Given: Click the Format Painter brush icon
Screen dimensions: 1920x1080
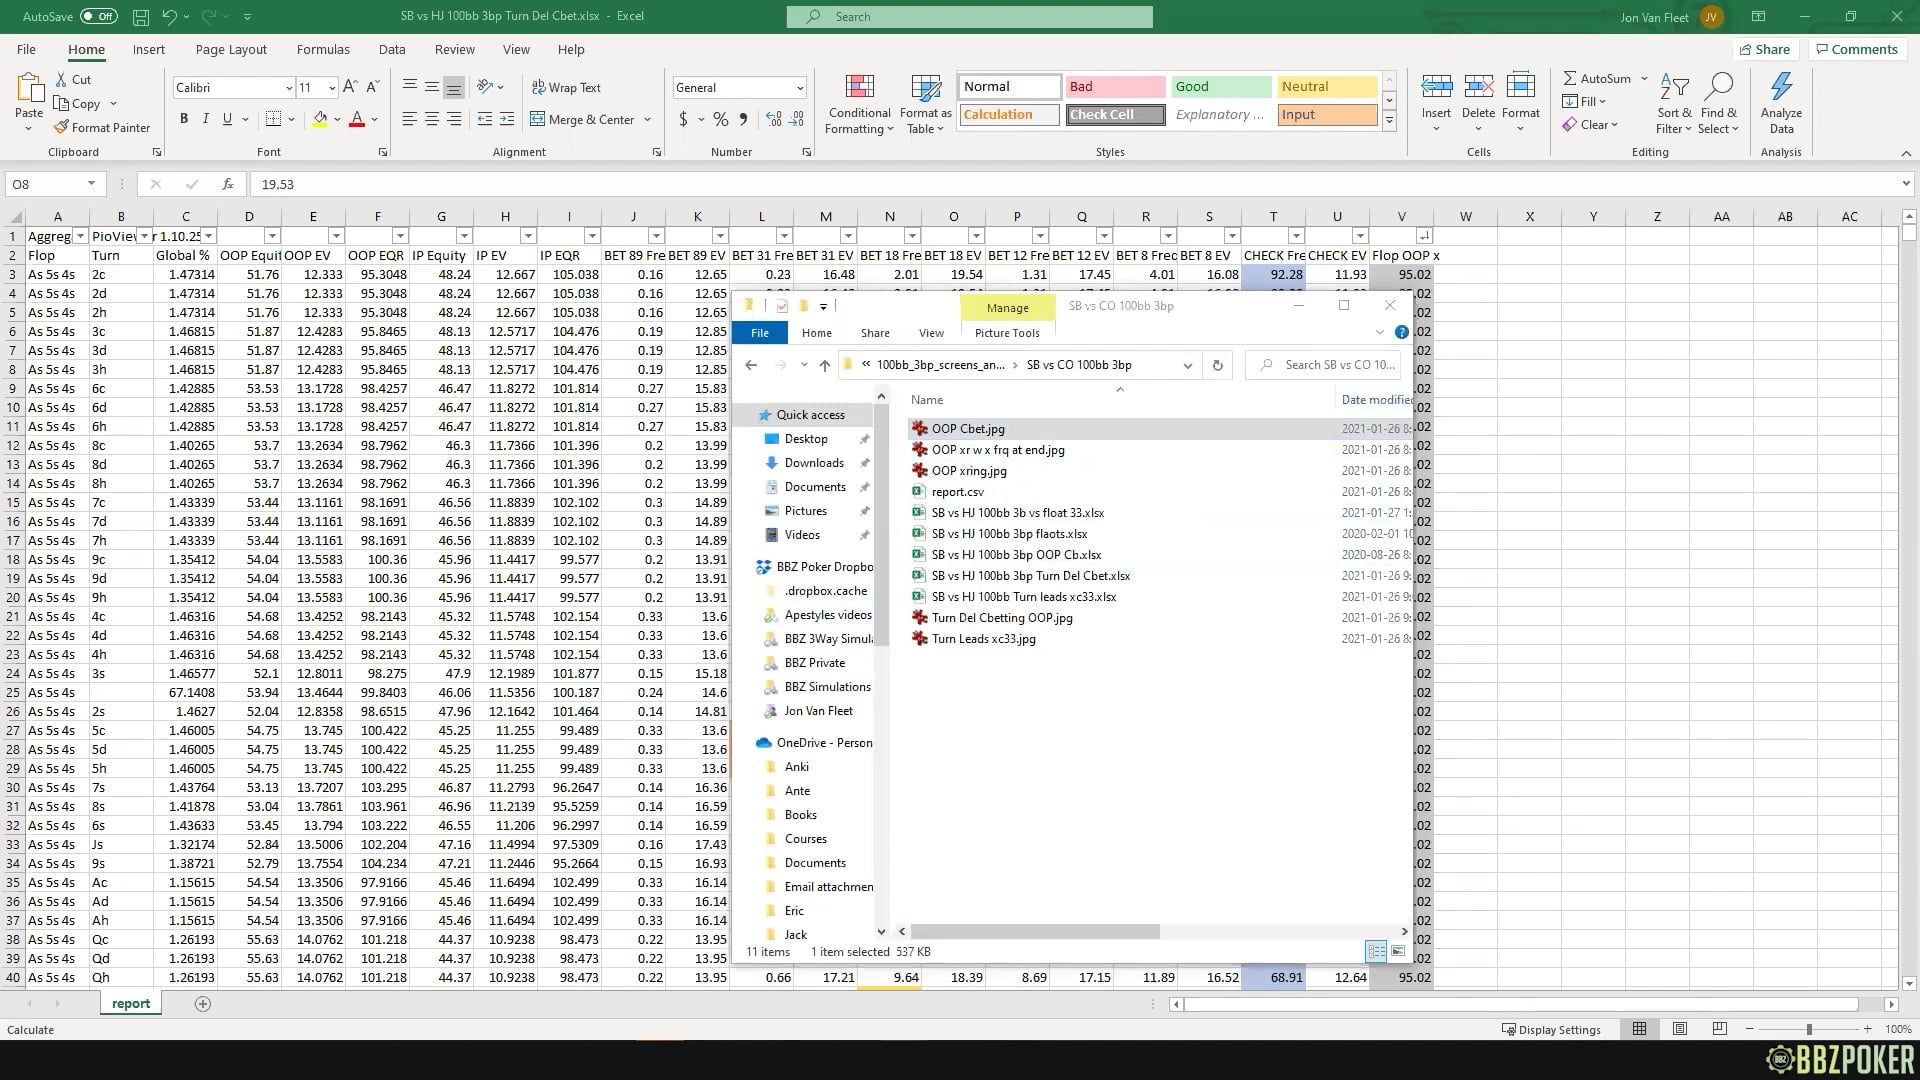Looking at the screenshot, I should click(x=62, y=128).
